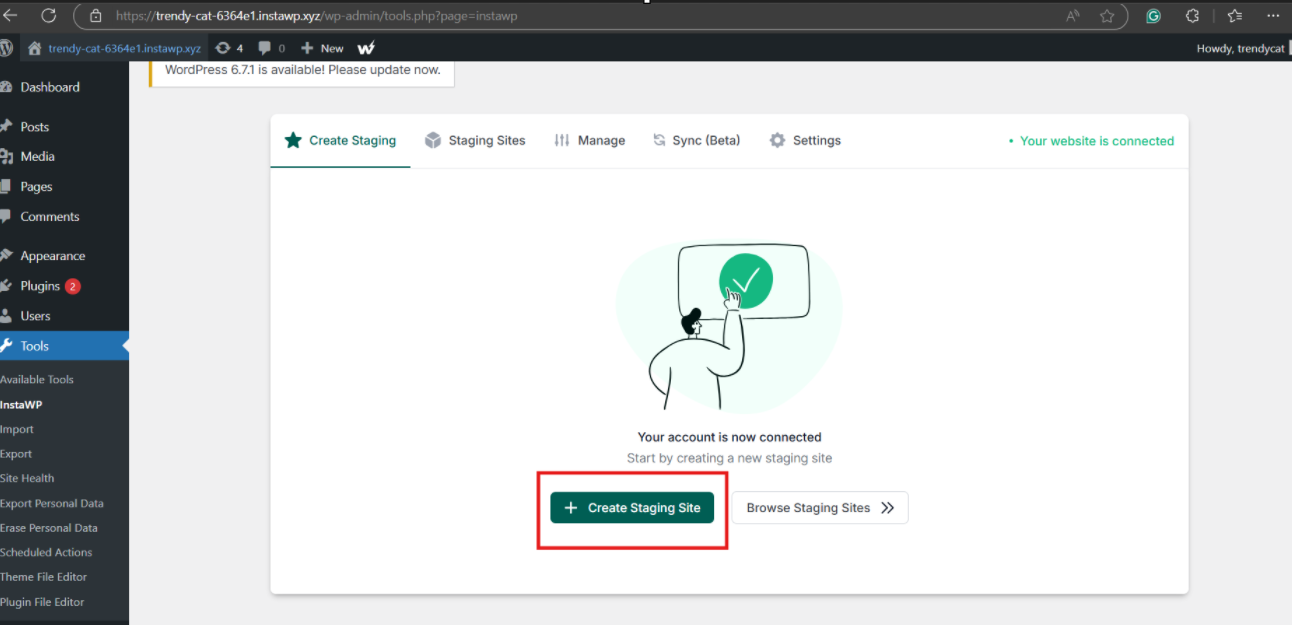Open the New content menu in admin bar
This screenshot has height=625, width=1292.
(322, 48)
